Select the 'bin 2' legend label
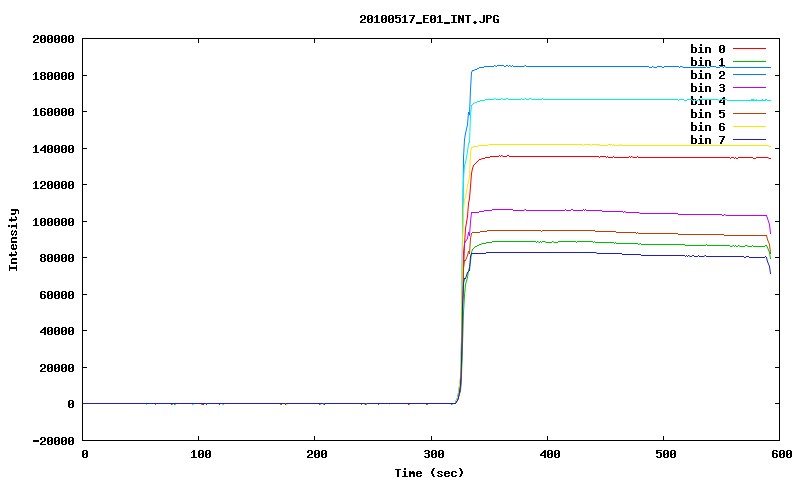The width and height of the screenshot is (800, 480). (708, 75)
